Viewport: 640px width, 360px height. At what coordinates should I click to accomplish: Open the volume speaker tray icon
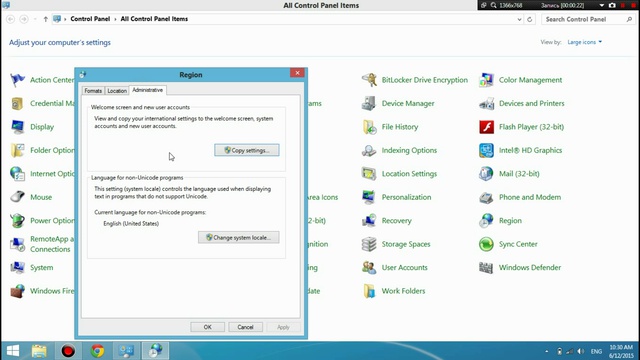581,351
